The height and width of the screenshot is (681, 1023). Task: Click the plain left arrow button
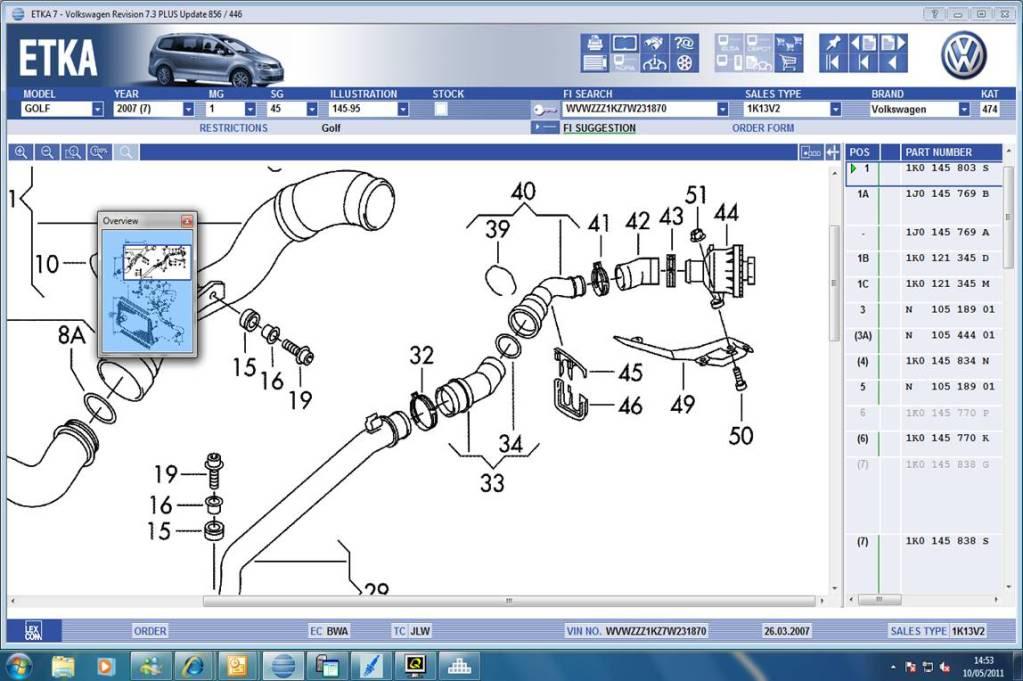point(893,63)
